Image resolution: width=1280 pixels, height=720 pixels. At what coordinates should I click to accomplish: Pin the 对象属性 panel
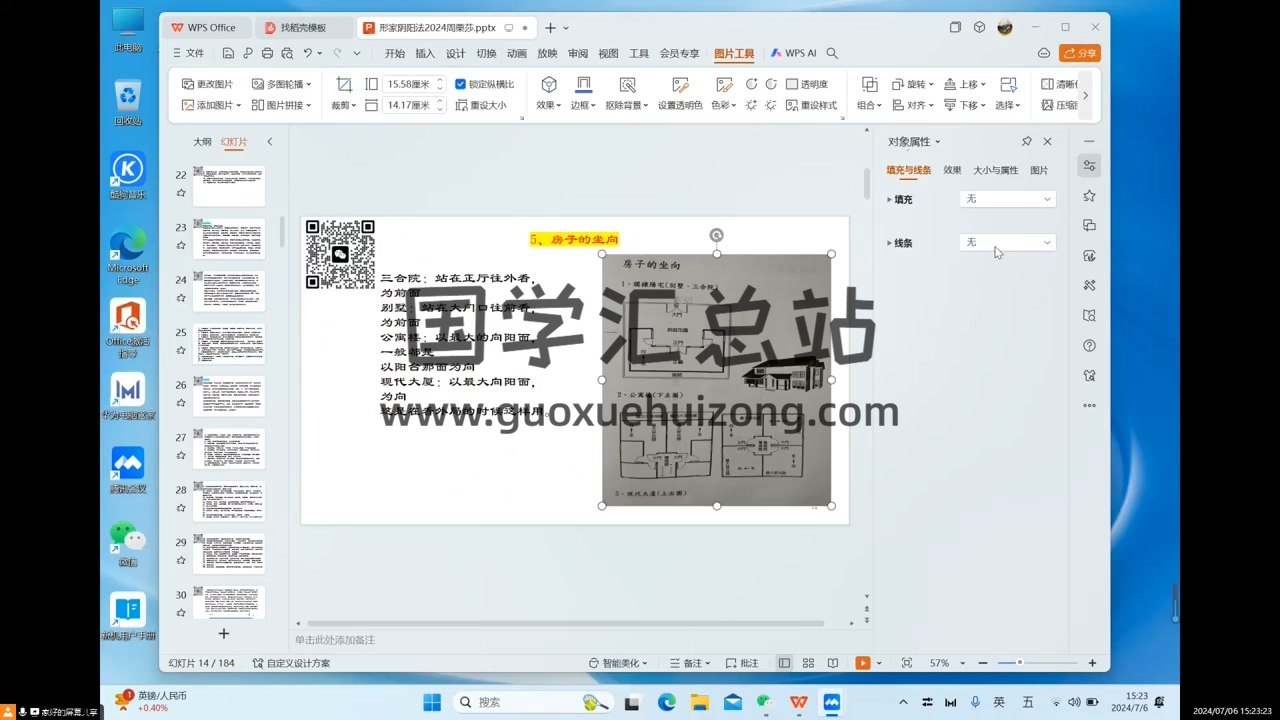(x=1026, y=142)
